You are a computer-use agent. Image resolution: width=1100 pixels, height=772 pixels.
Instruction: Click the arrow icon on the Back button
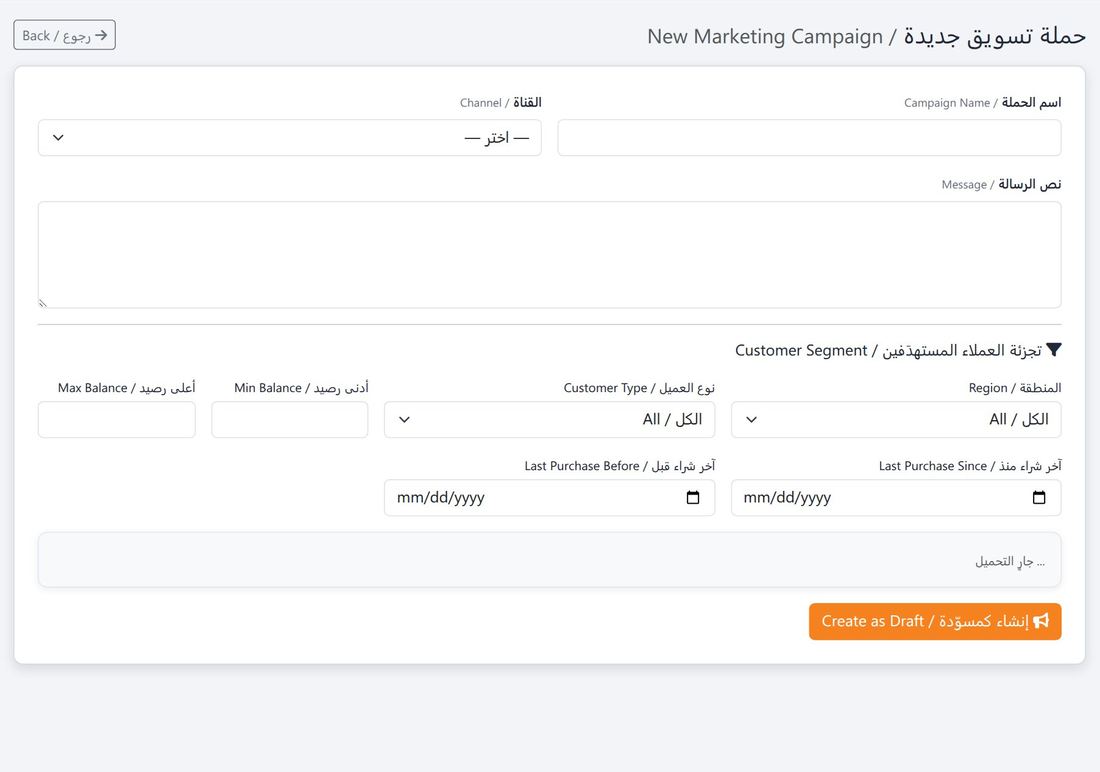coord(101,35)
